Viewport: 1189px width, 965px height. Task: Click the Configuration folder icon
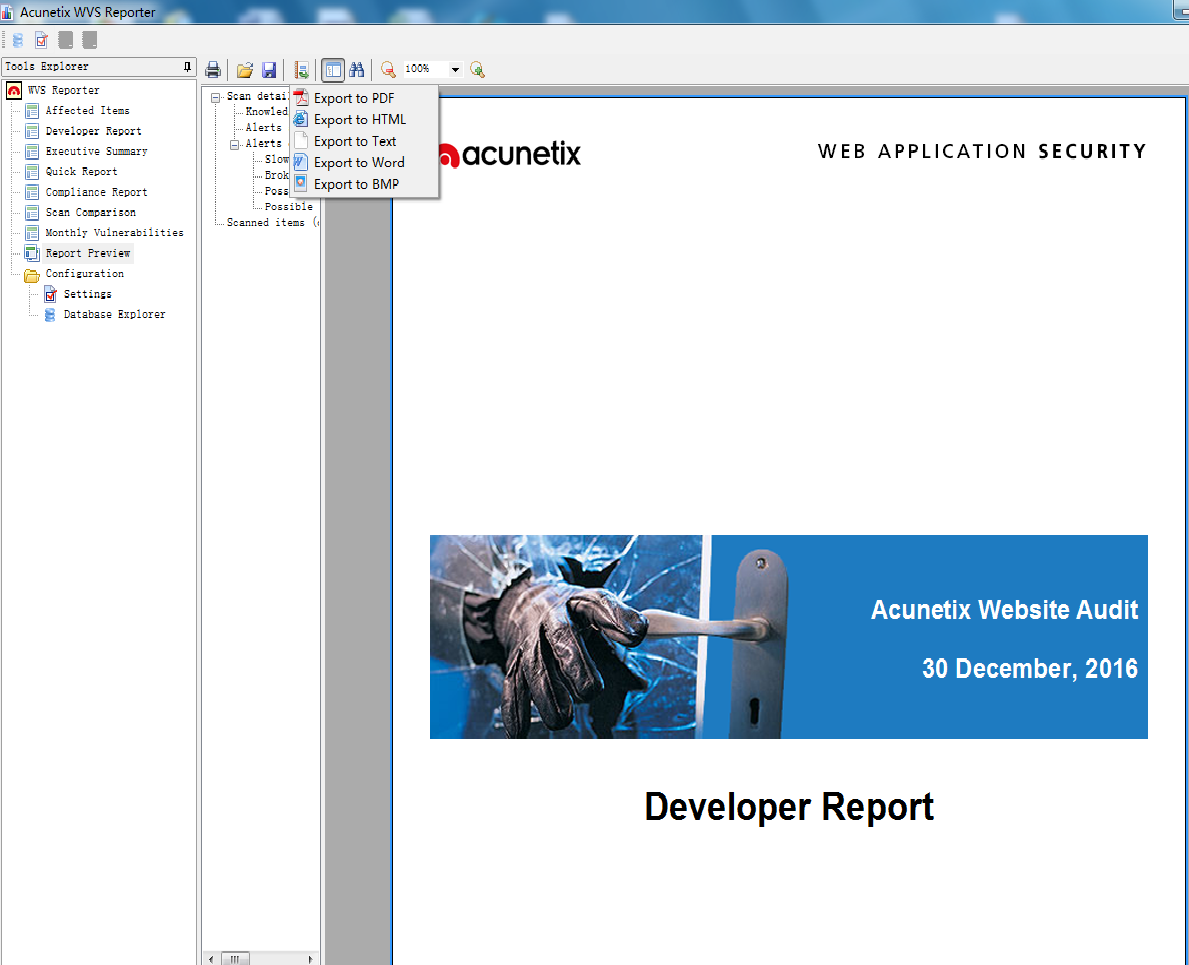(x=32, y=274)
